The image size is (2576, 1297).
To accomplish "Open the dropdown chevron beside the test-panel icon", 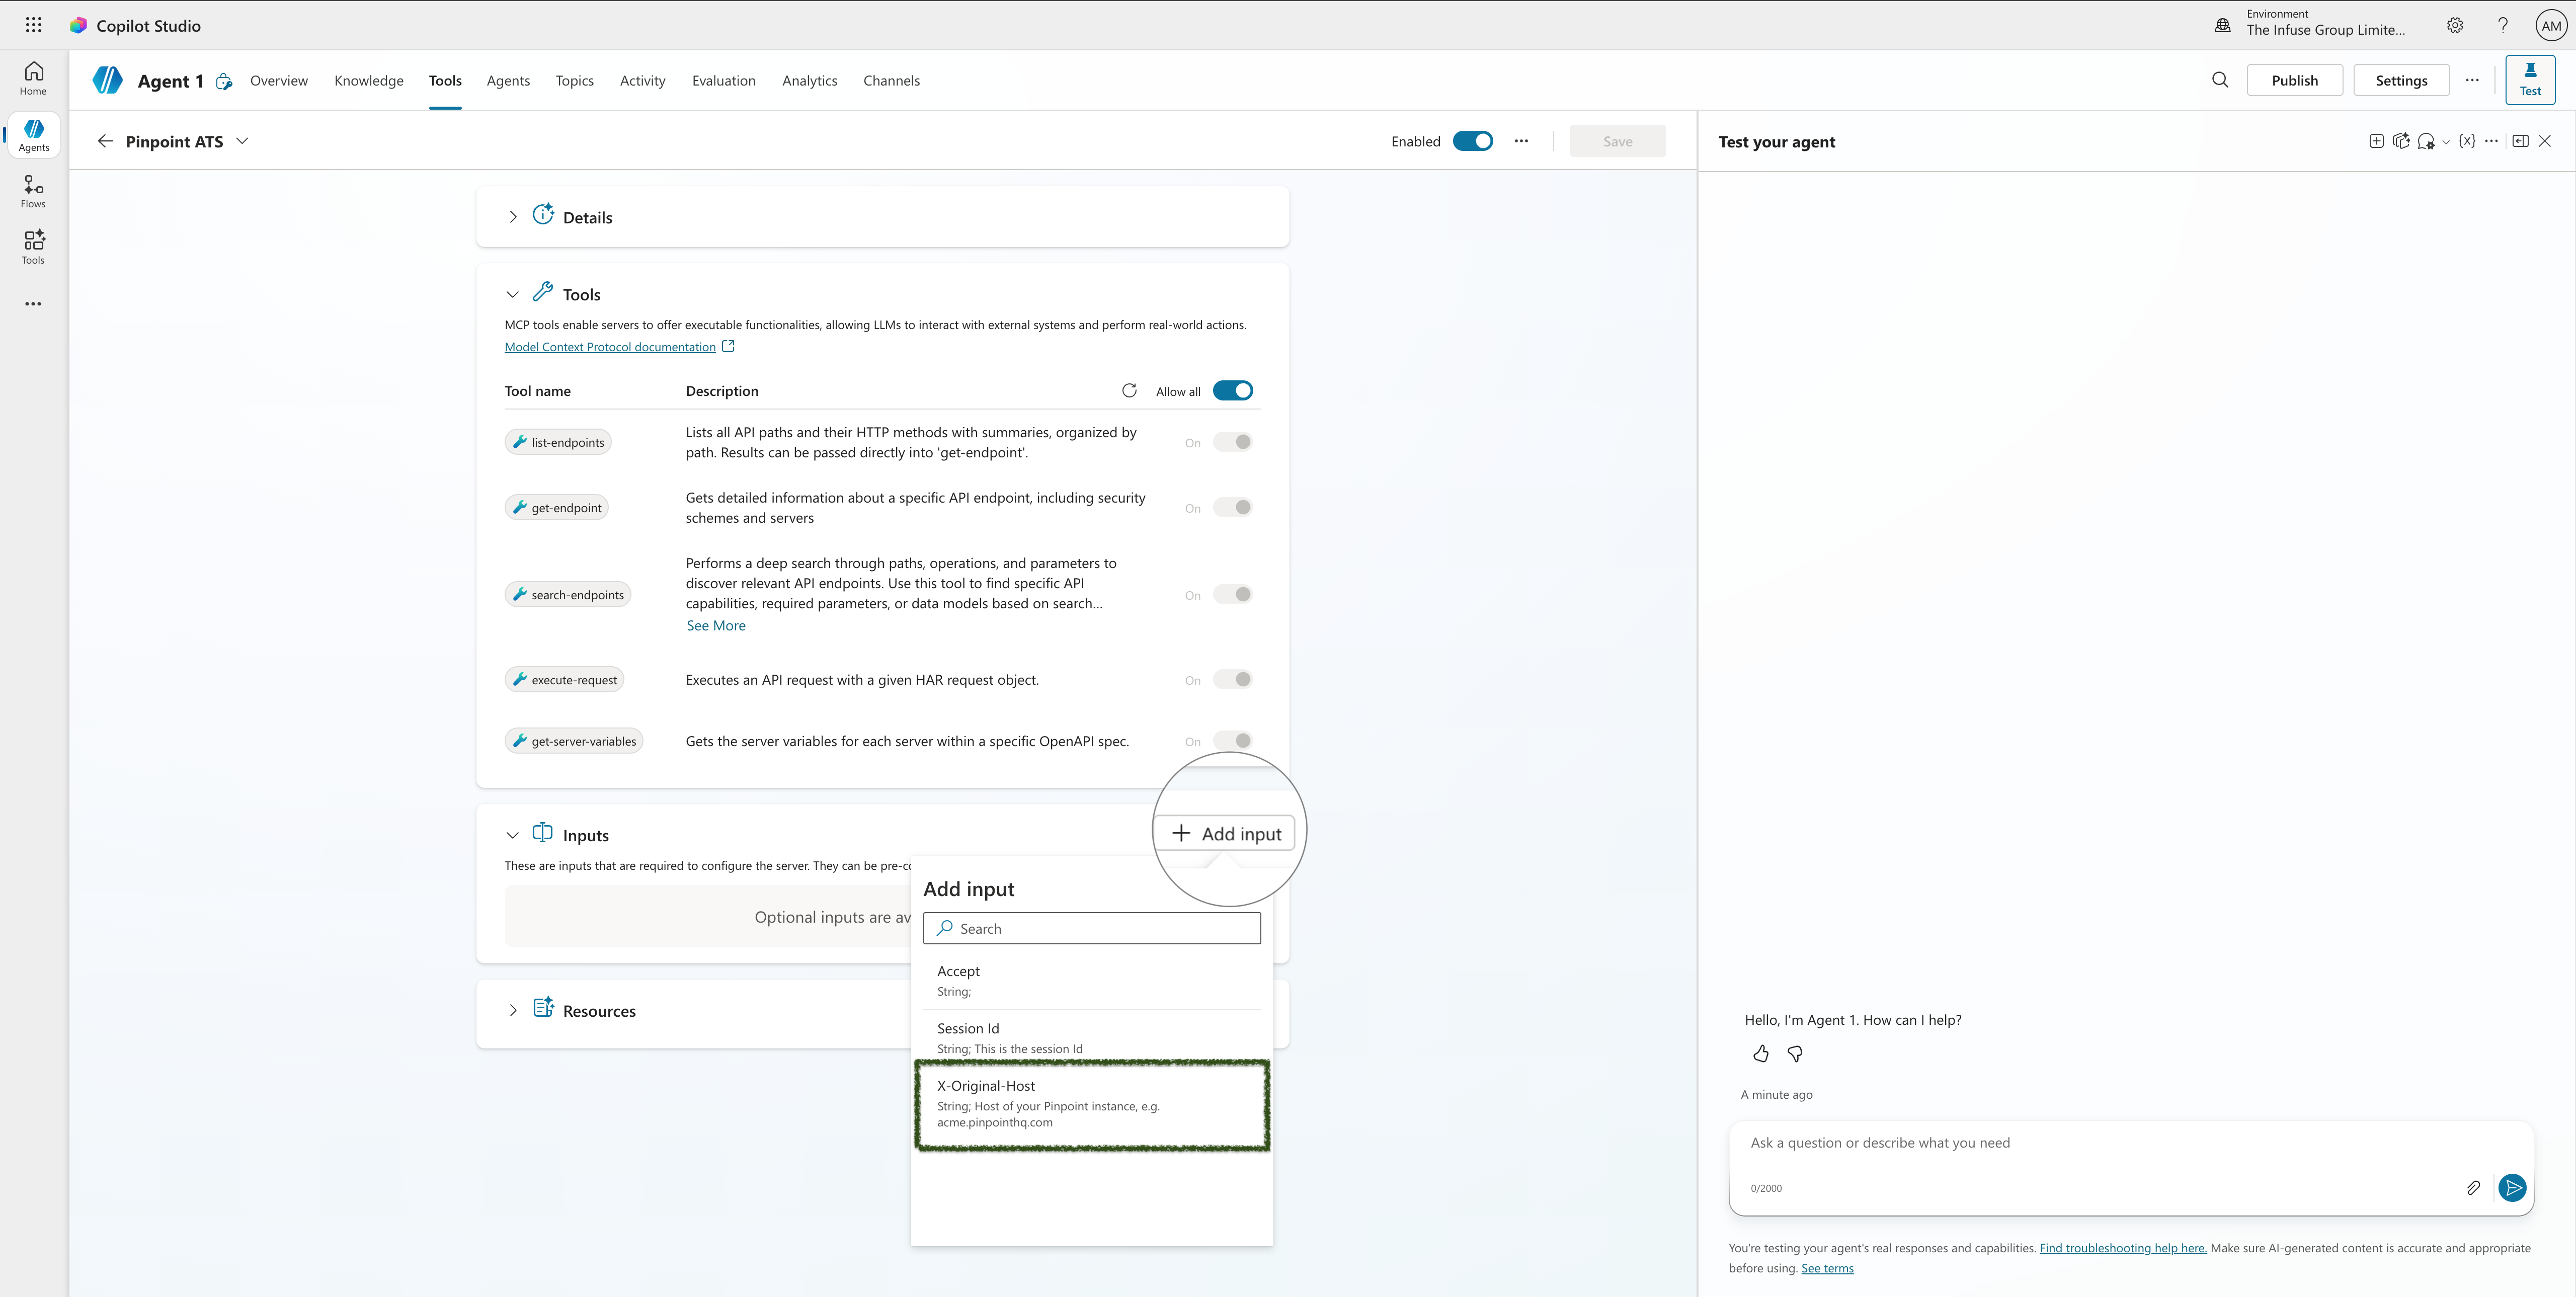I will 2446,142.
